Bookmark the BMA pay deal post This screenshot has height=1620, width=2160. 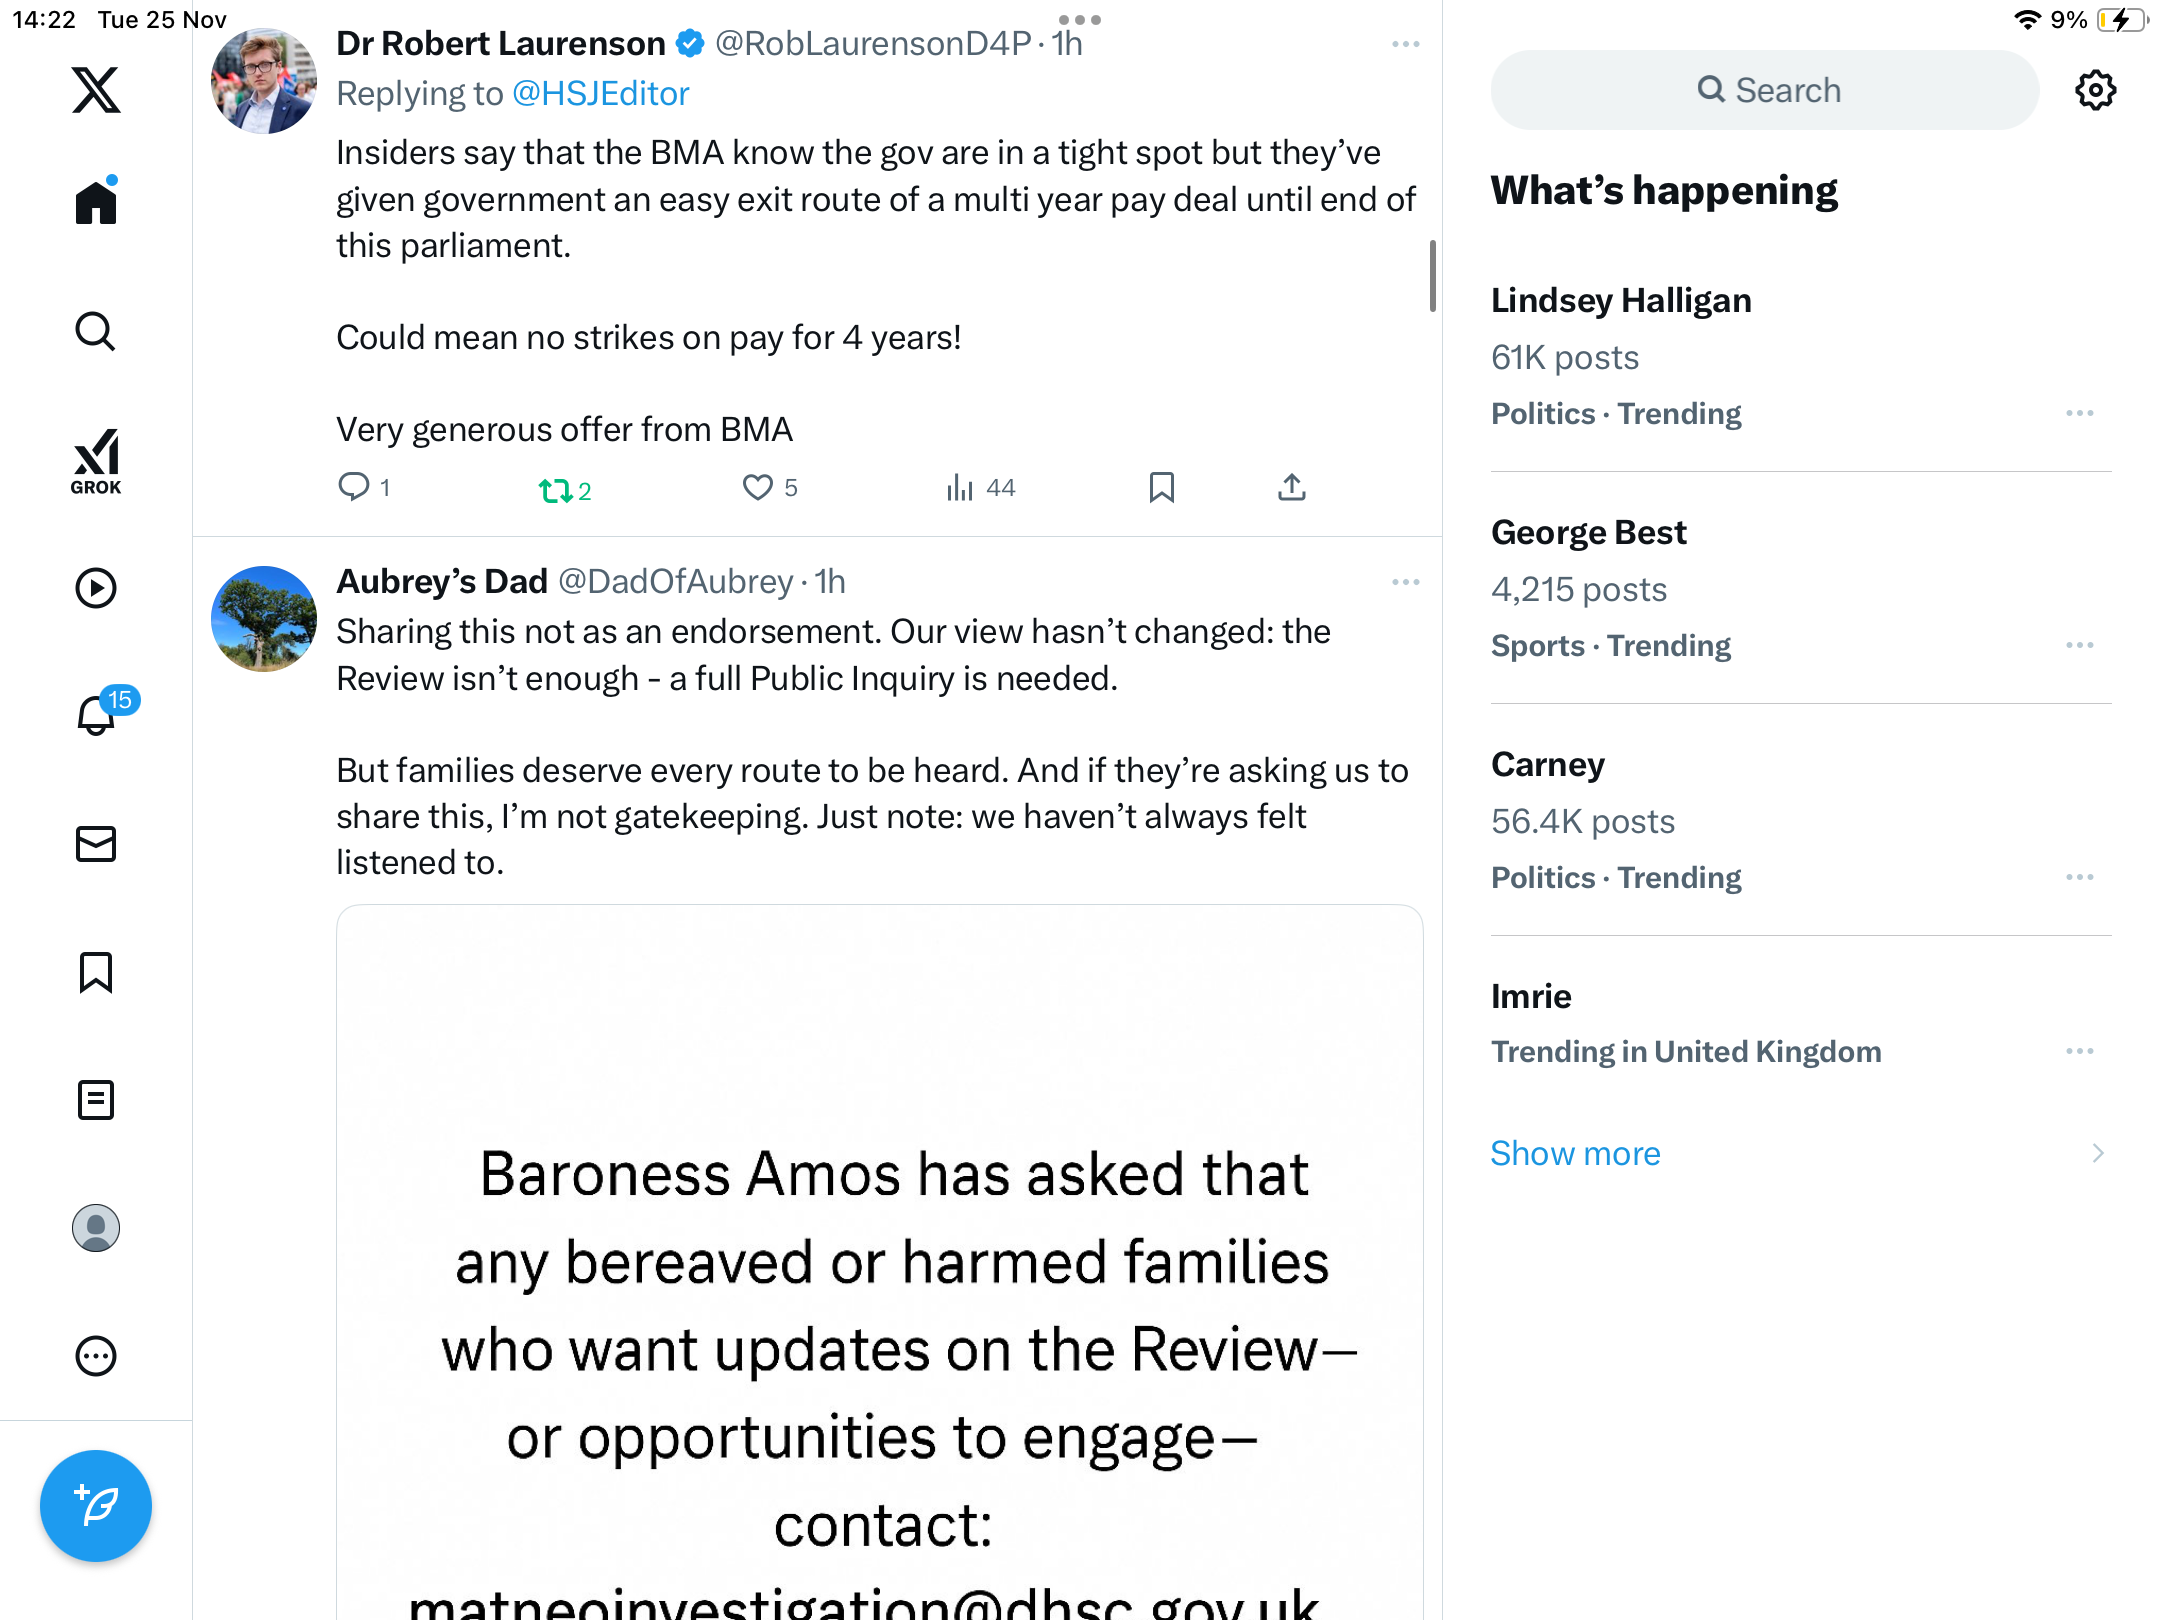(x=1161, y=487)
